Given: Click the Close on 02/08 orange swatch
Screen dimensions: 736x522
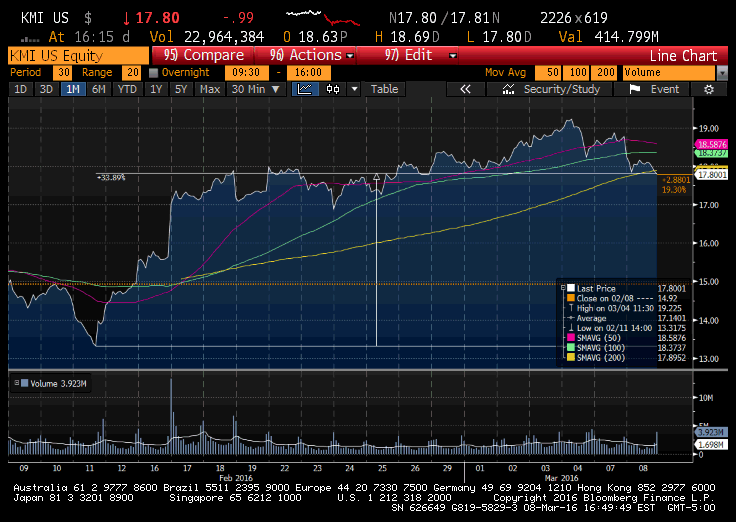Looking at the screenshot, I should pos(571,298).
